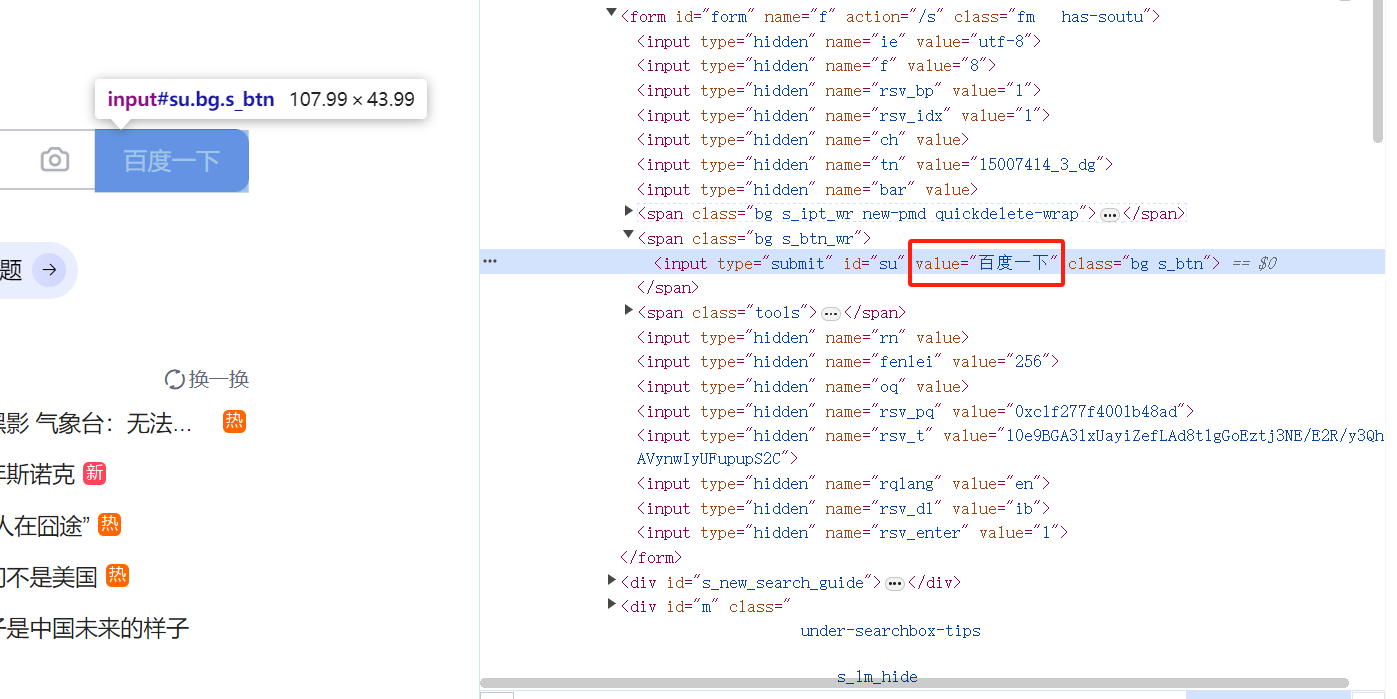
Task: Click the horizontal scrollbar of Elements panel
Action: pos(915,684)
